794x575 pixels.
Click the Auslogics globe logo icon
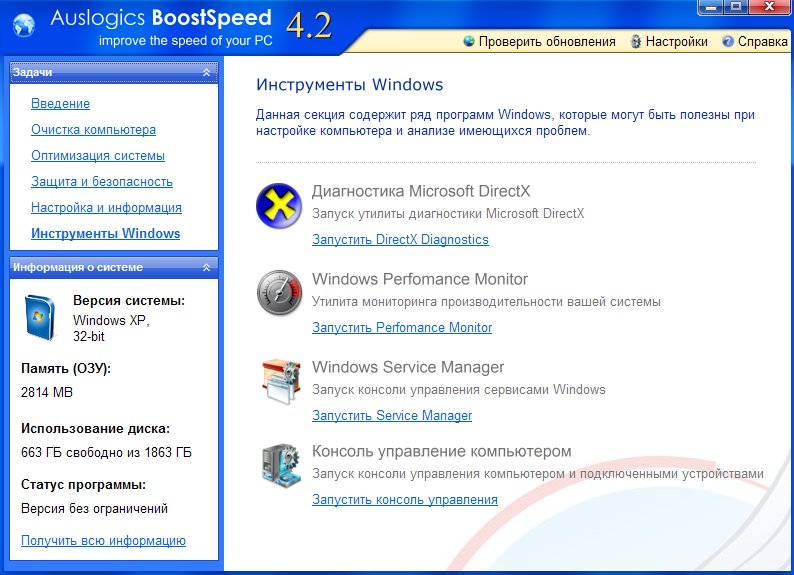(24, 24)
